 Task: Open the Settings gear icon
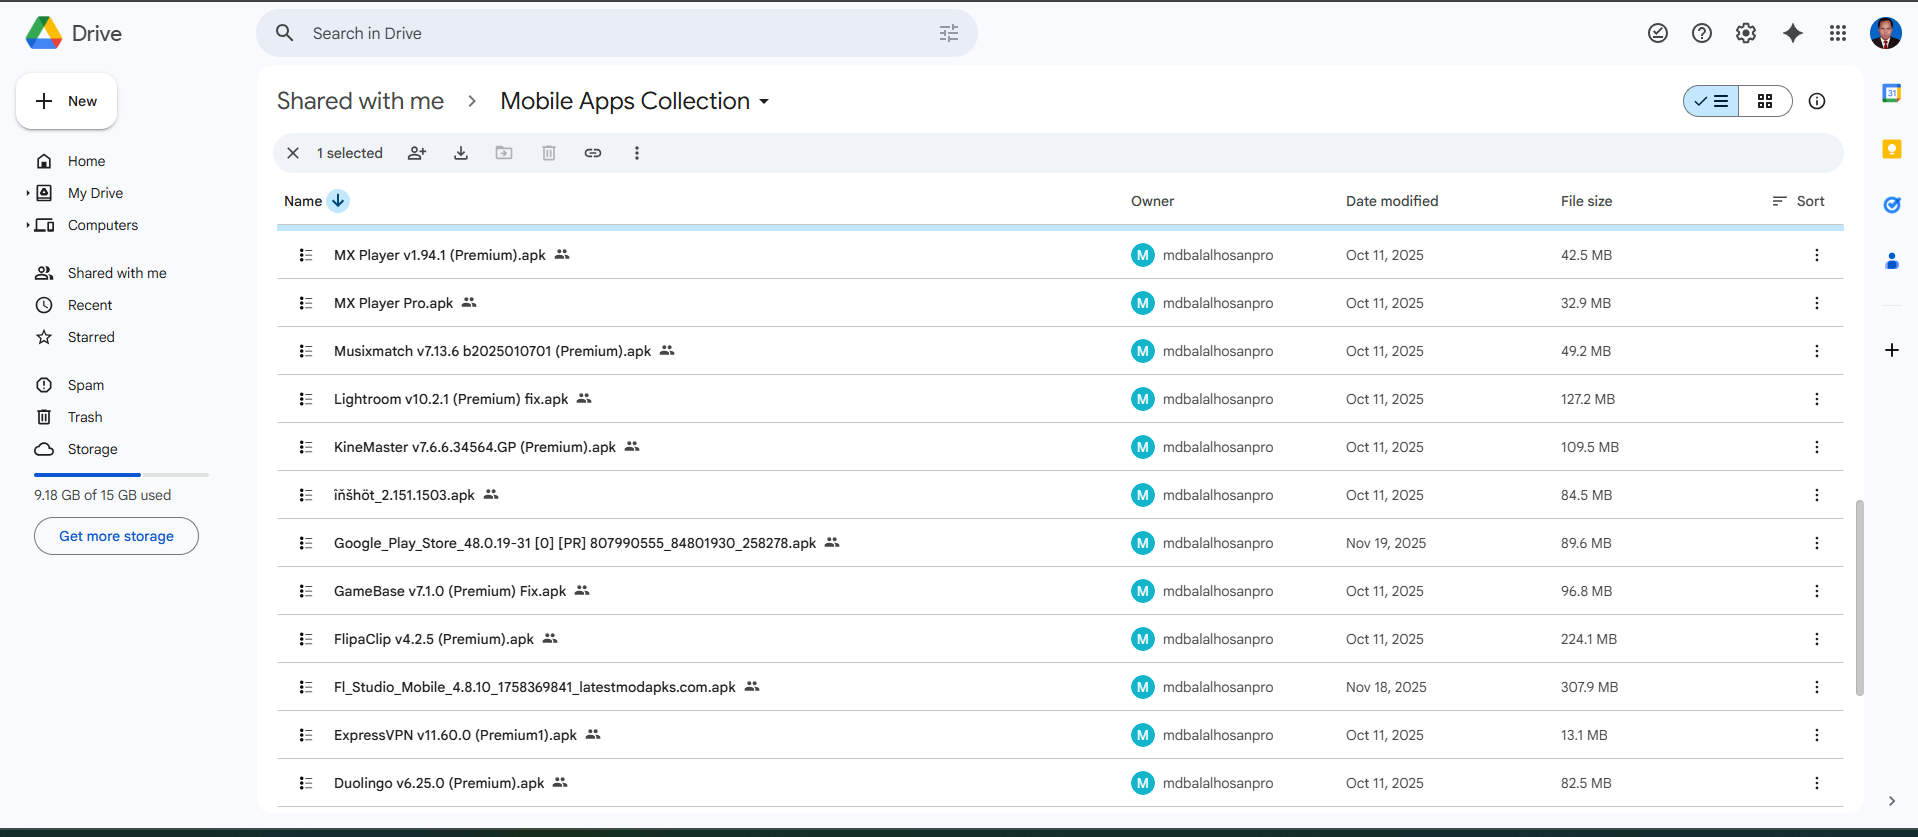point(1746,33)
